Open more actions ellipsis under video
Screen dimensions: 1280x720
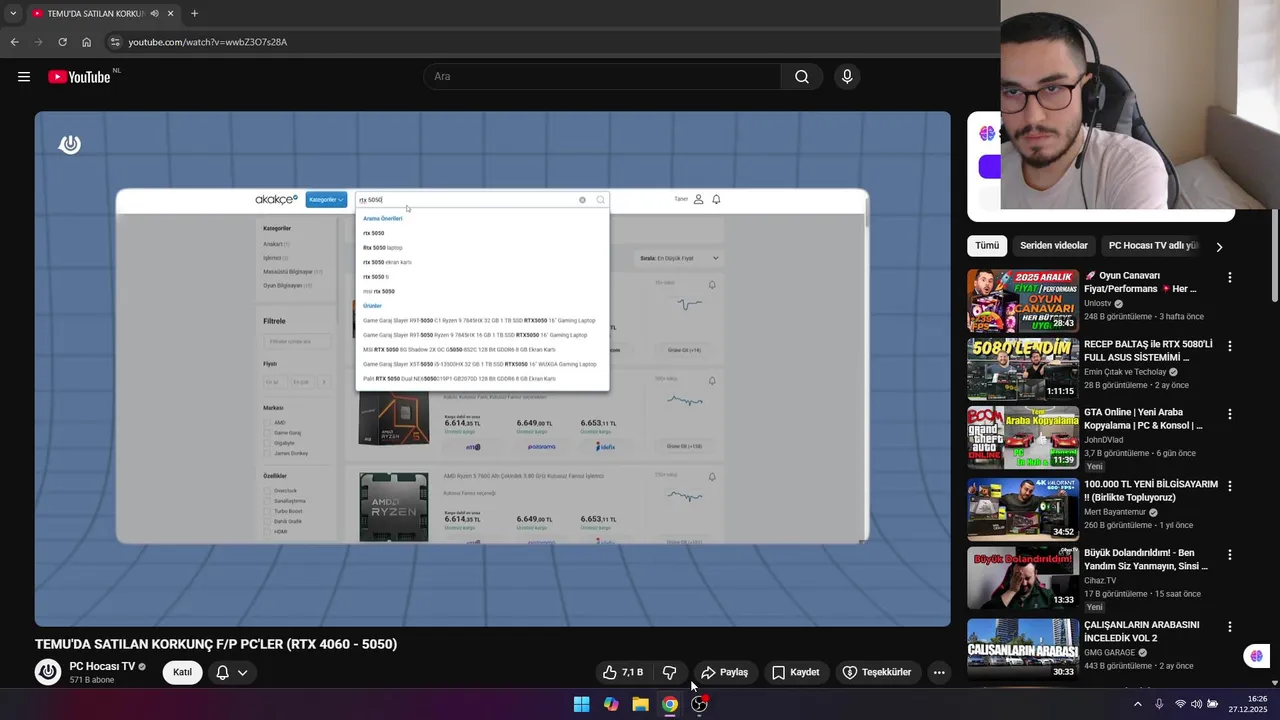(939, 672)
